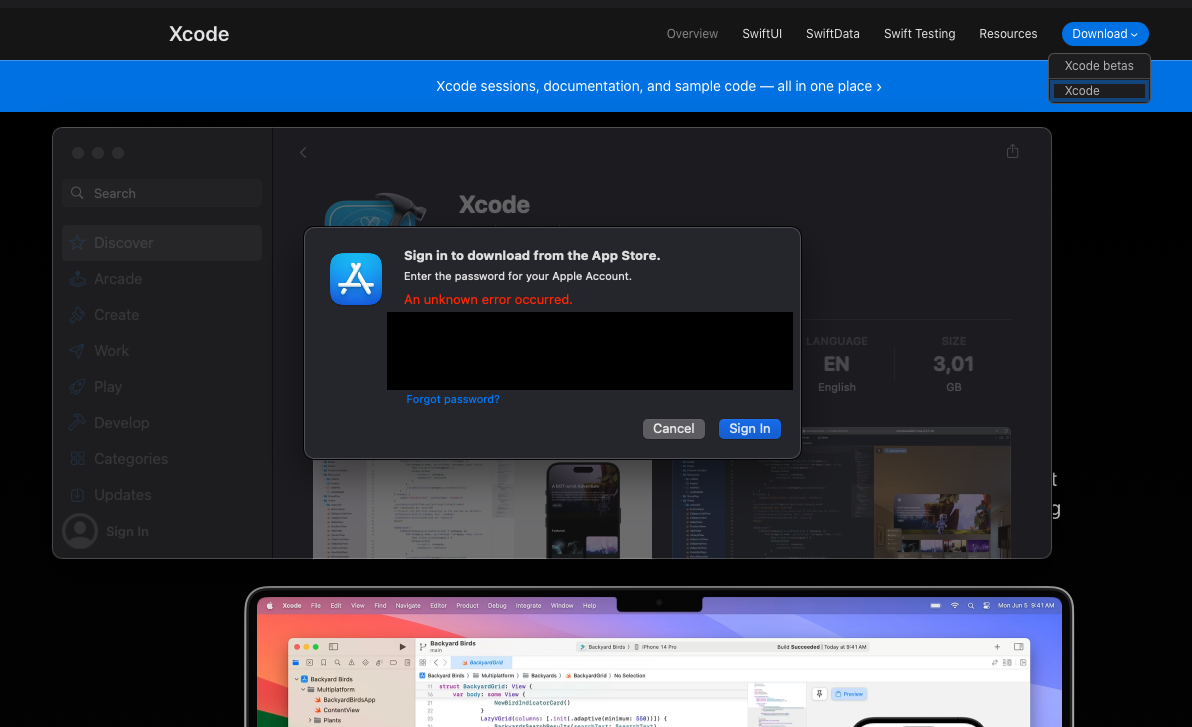1192x727 pixels.
Task: Click the Apple logo in mockup menu bar
Action: [270, 606]
